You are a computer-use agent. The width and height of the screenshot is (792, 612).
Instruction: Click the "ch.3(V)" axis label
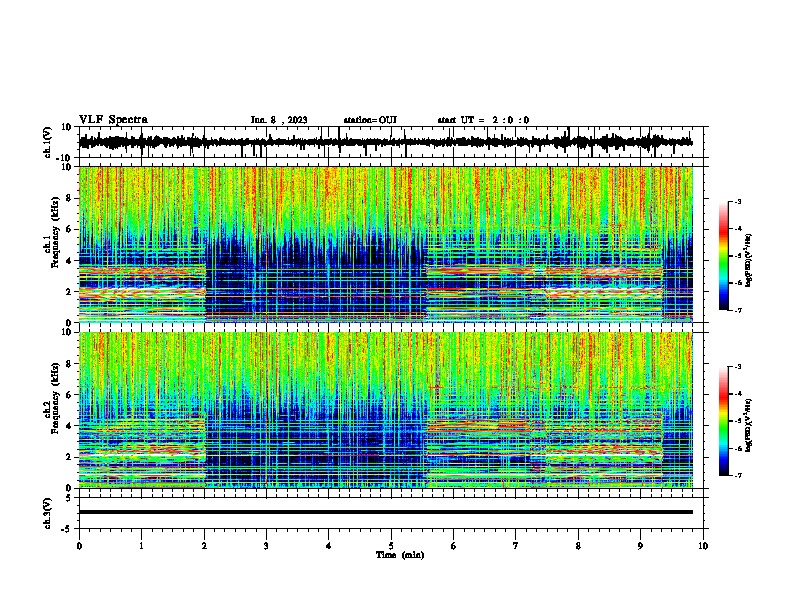(x=47, y=513)
